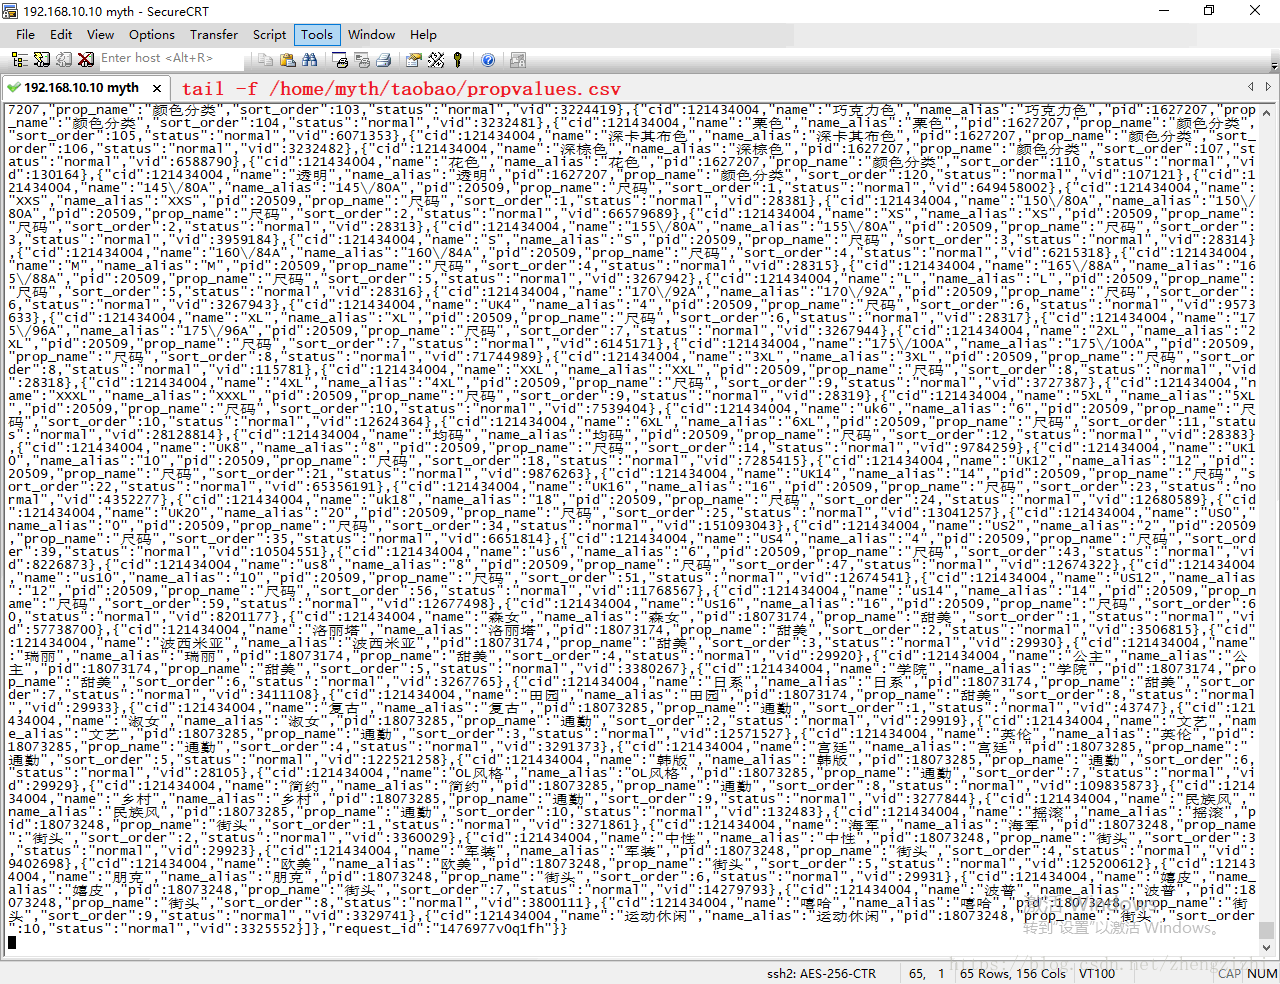1280x984 pixels.
Task: Open the Session Manager icon
Action: pyautogui.click(x=19, y=60)
